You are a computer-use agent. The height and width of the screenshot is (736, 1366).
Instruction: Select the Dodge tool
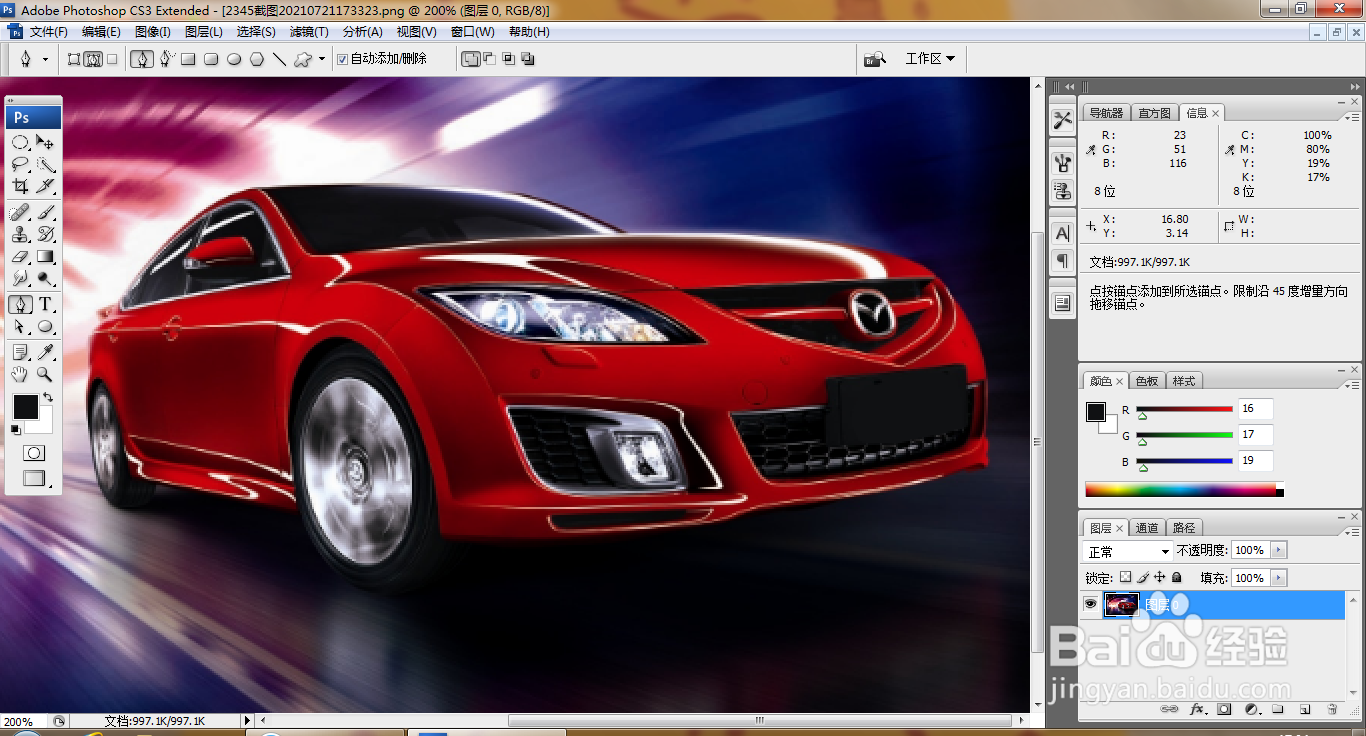tap(45, 278)
